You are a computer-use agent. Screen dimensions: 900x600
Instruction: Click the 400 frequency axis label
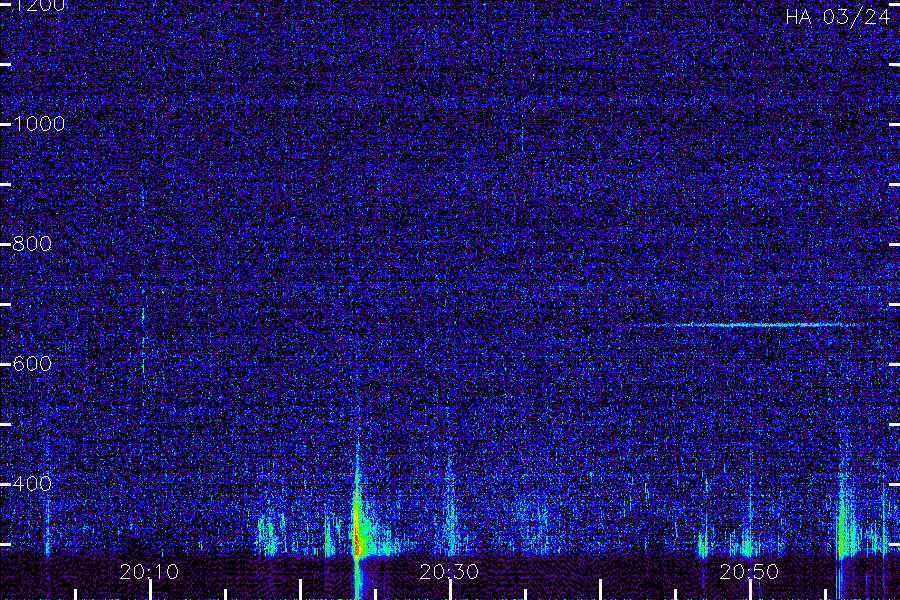click(32, 483)
